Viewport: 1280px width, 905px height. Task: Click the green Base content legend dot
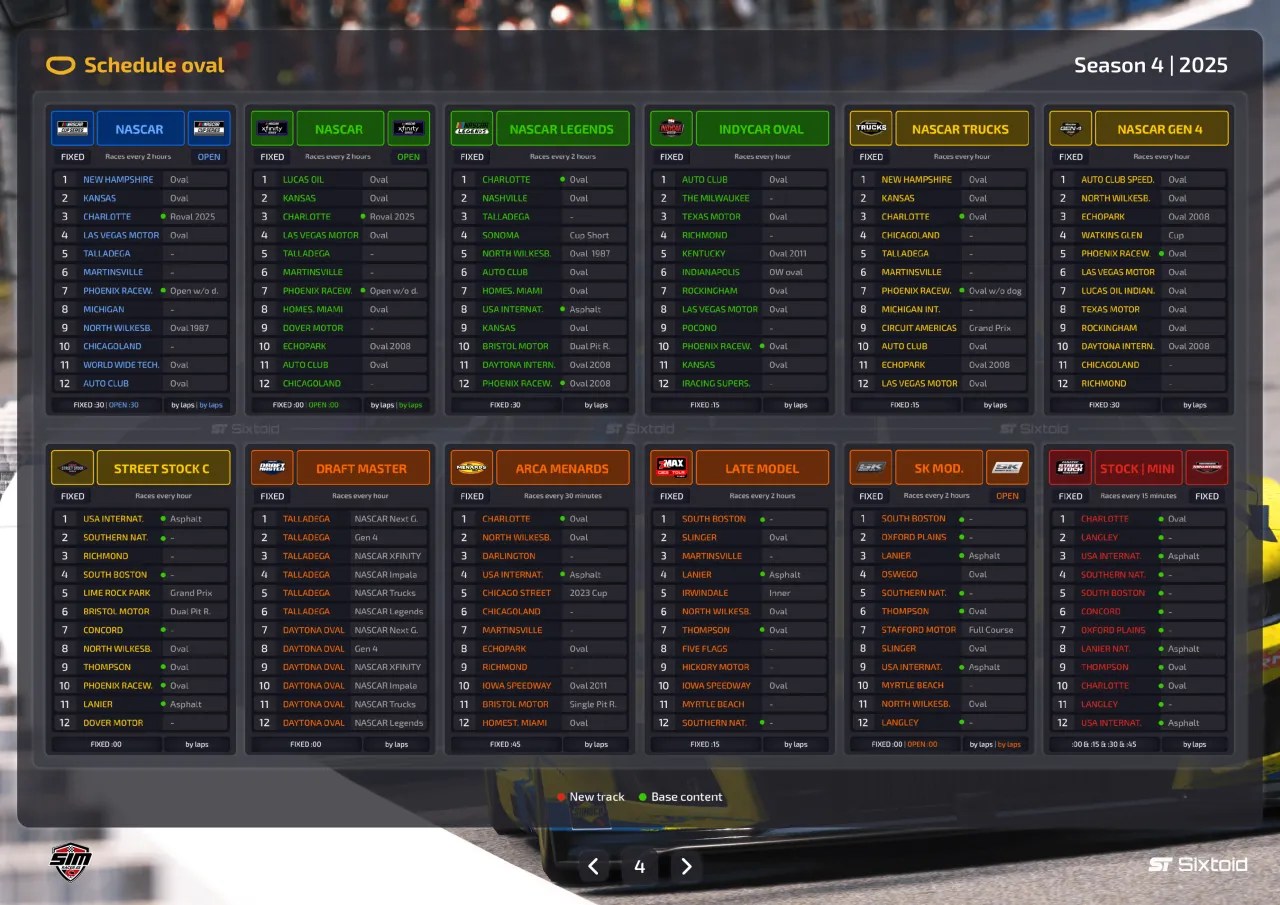[643, 797]
